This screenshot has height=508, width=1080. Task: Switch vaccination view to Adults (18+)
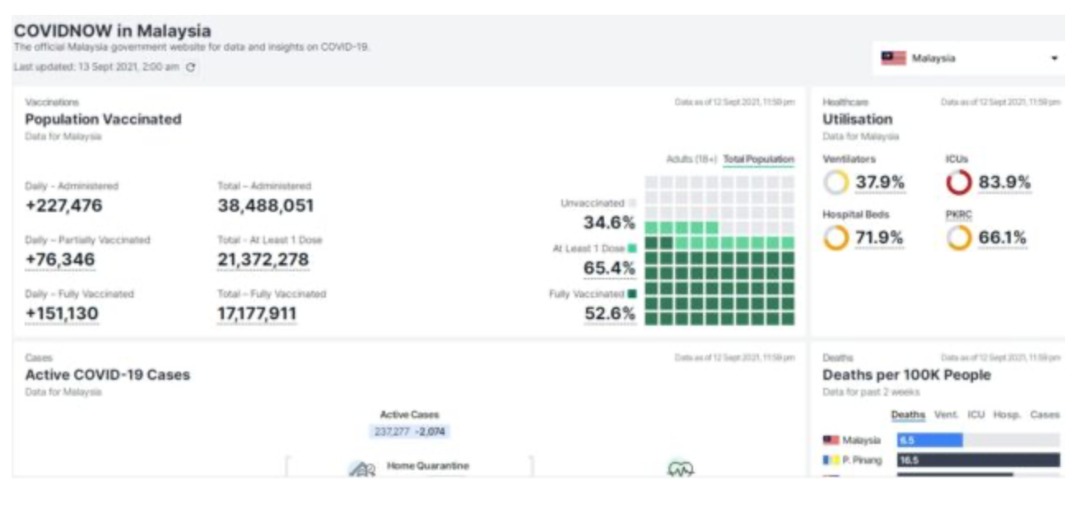(691, 159)
